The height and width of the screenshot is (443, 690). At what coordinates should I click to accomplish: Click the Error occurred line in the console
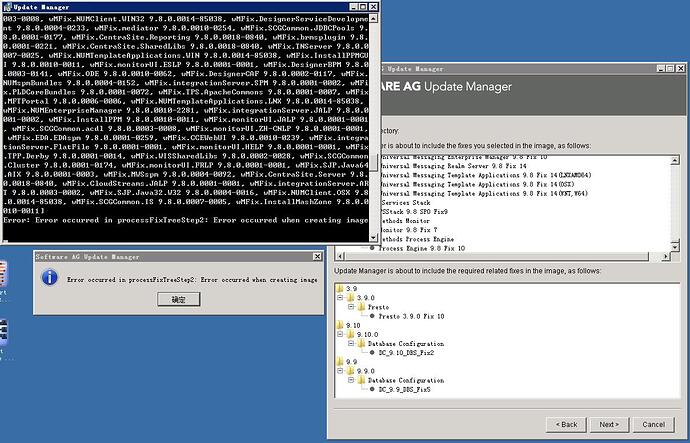(185, 220)
